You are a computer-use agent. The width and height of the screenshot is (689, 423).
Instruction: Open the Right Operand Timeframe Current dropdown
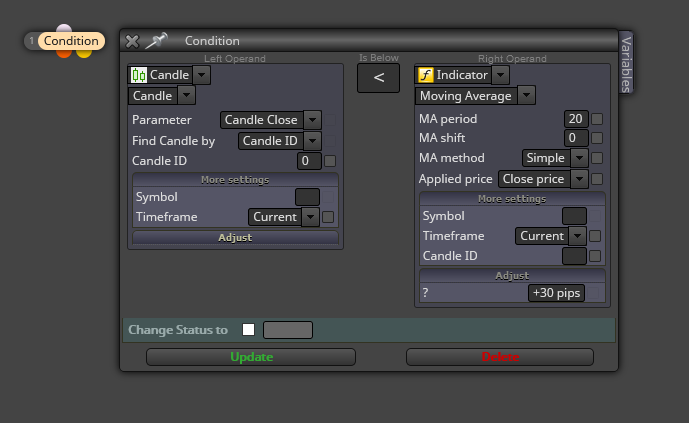(x=577, y=236)
